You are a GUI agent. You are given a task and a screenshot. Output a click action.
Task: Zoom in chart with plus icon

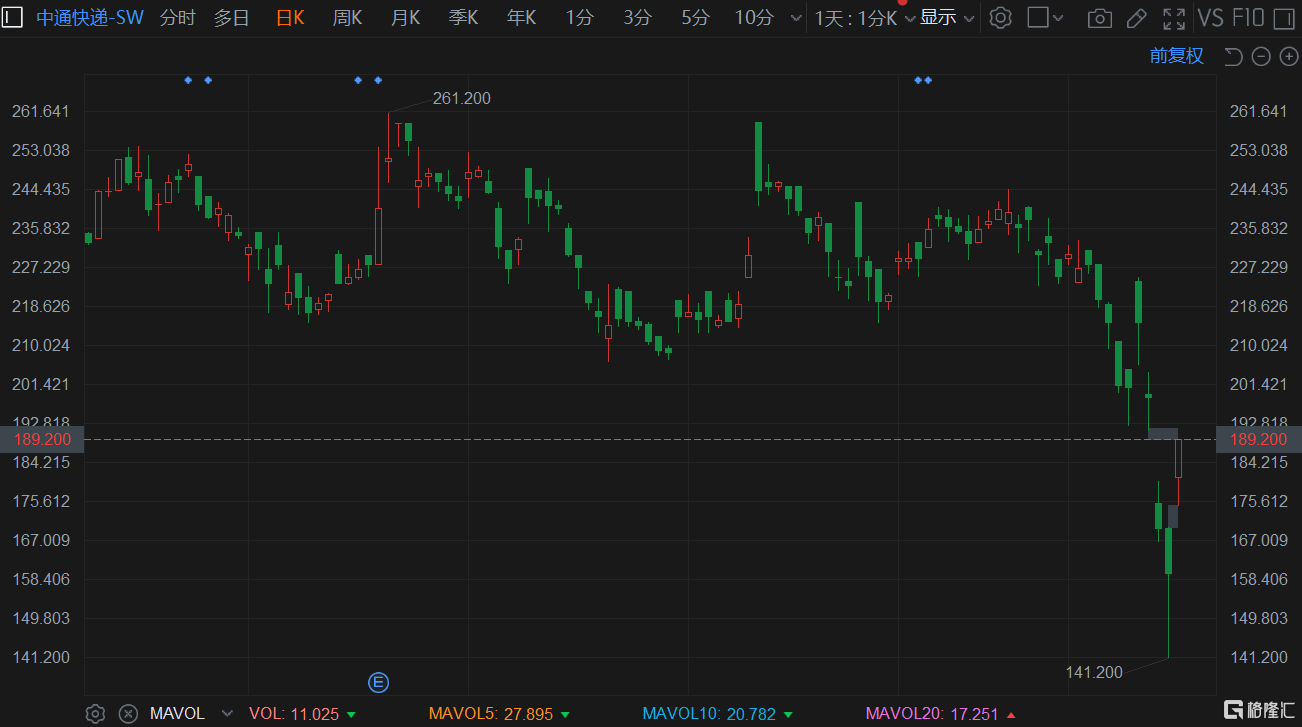[x=1288, y=57]
